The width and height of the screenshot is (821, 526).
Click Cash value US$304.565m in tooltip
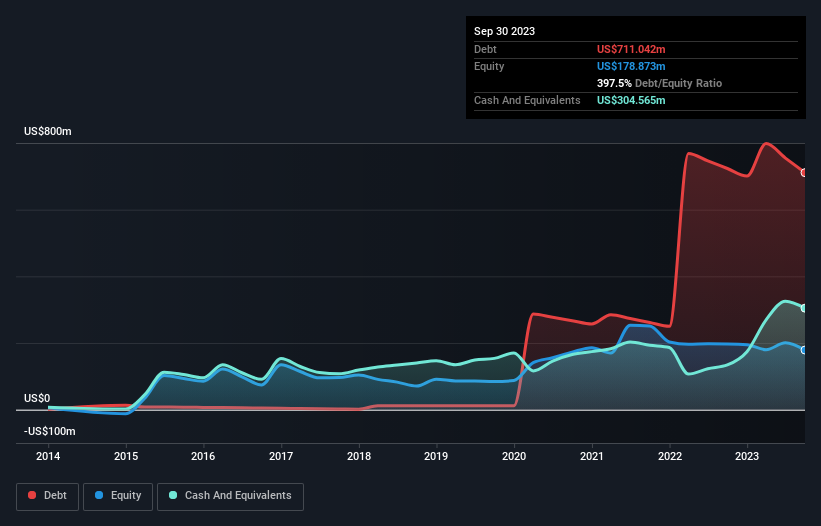tap(633, 100)
